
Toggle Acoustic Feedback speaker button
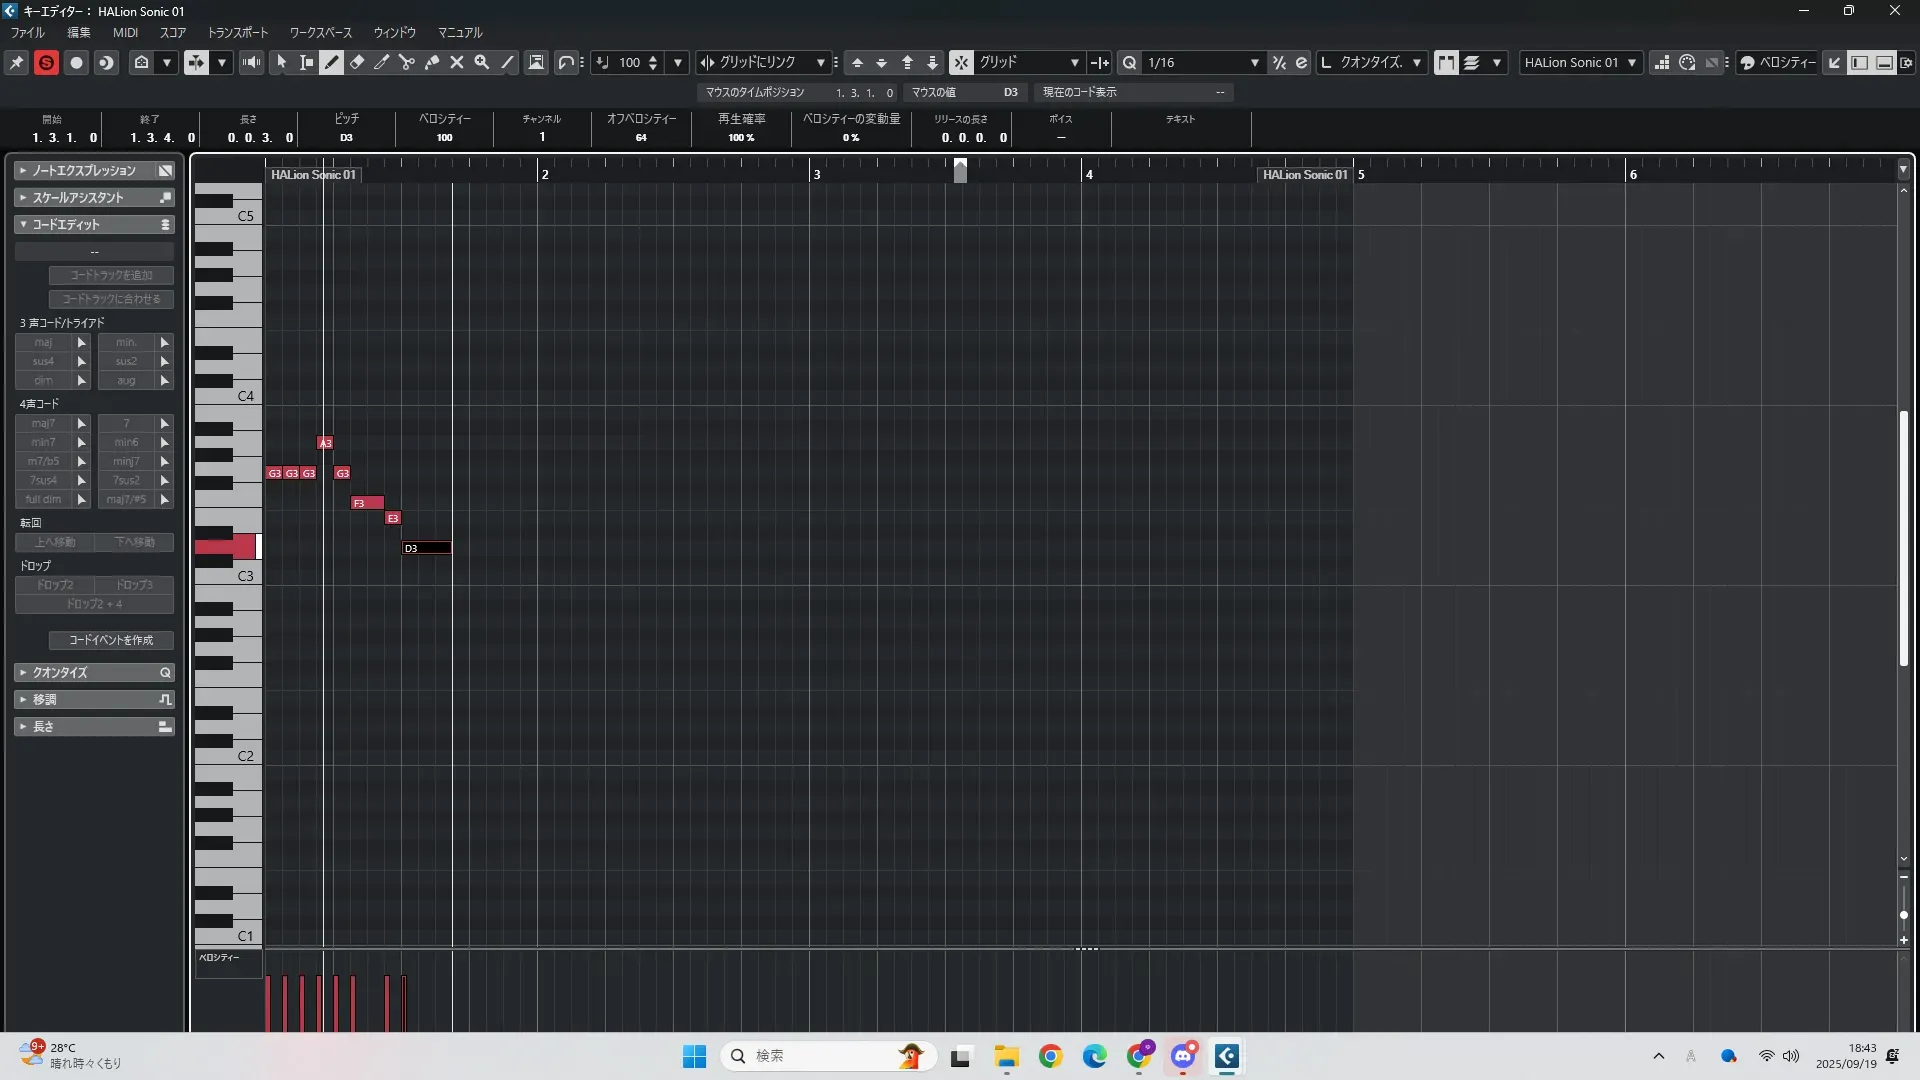point(251,62)
